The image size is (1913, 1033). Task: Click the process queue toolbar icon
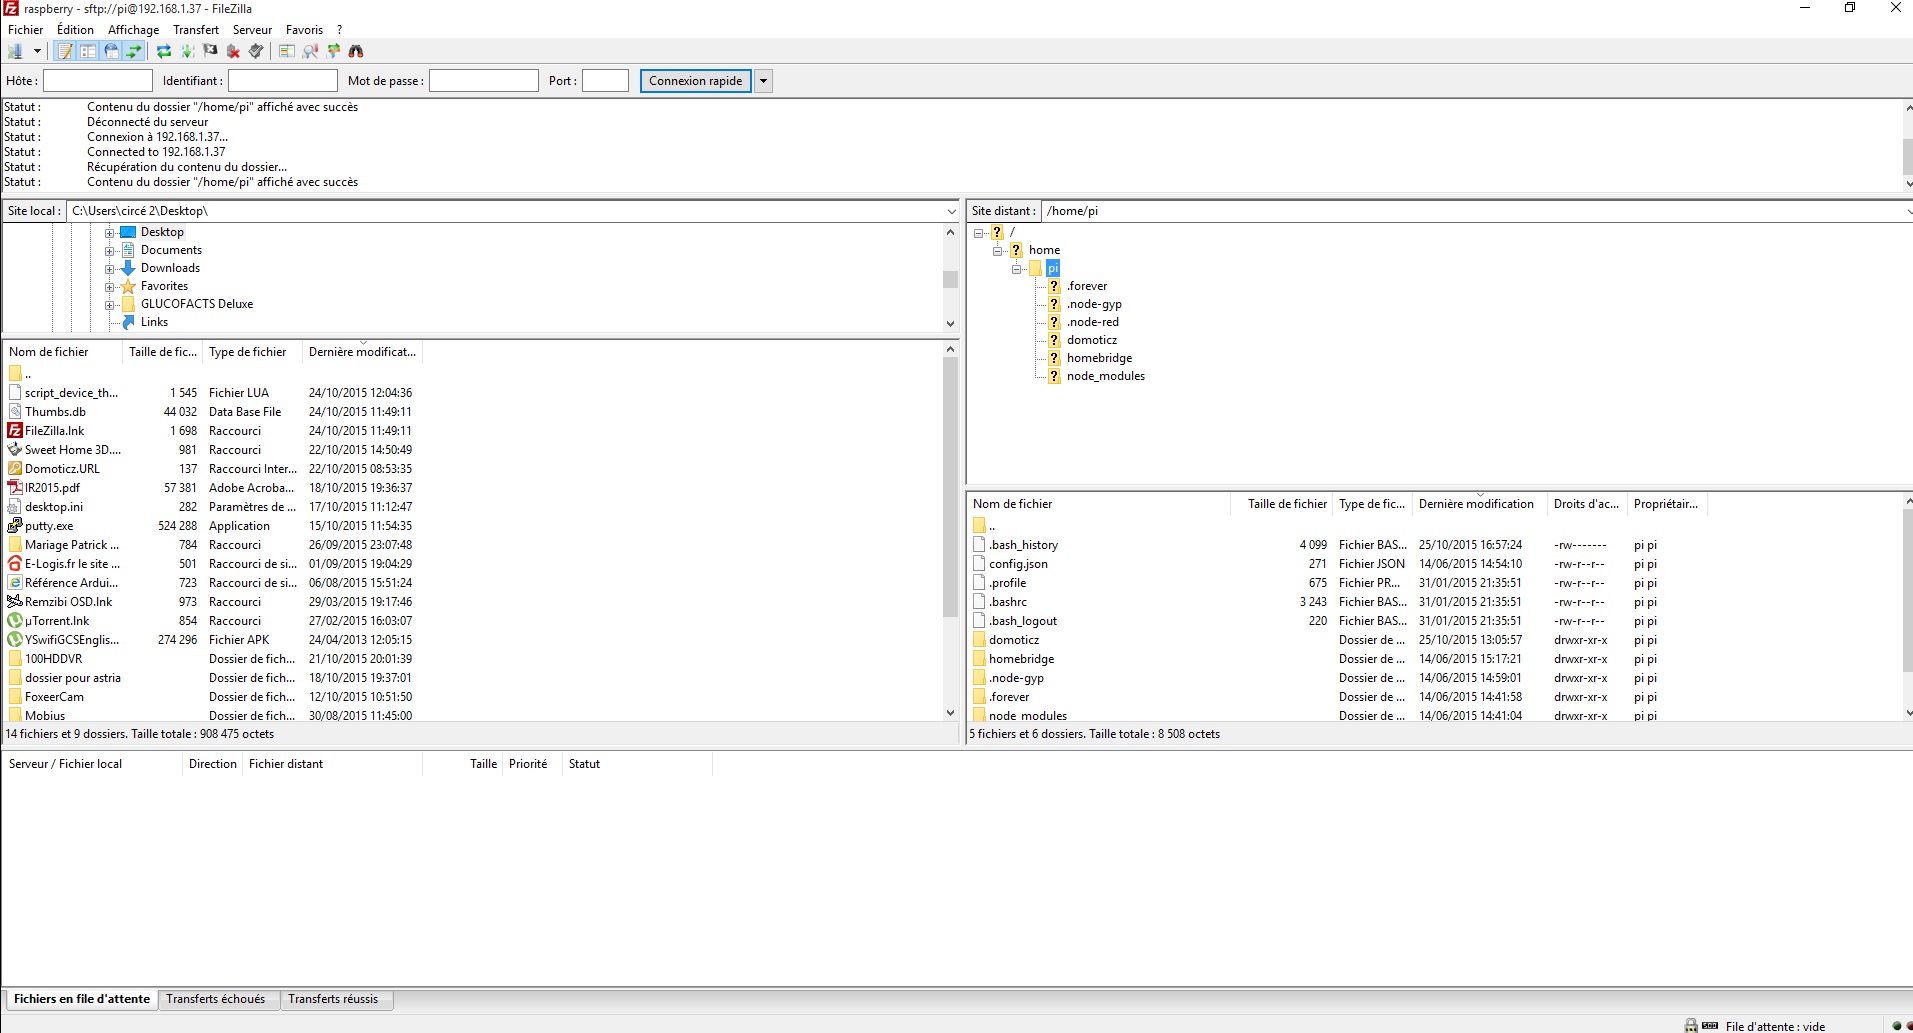[187, 51]
